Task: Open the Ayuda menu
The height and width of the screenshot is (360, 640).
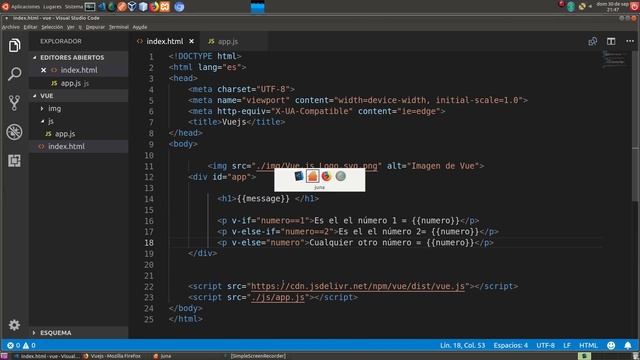Action: (140, 27)
